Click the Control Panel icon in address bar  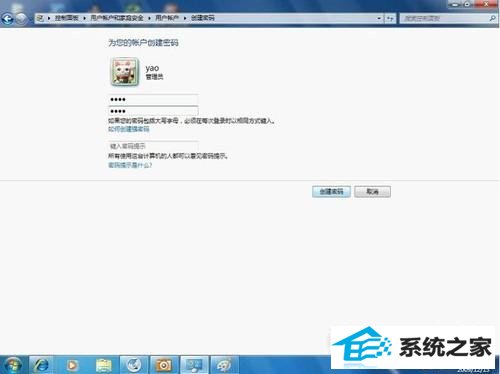point(40,18)
